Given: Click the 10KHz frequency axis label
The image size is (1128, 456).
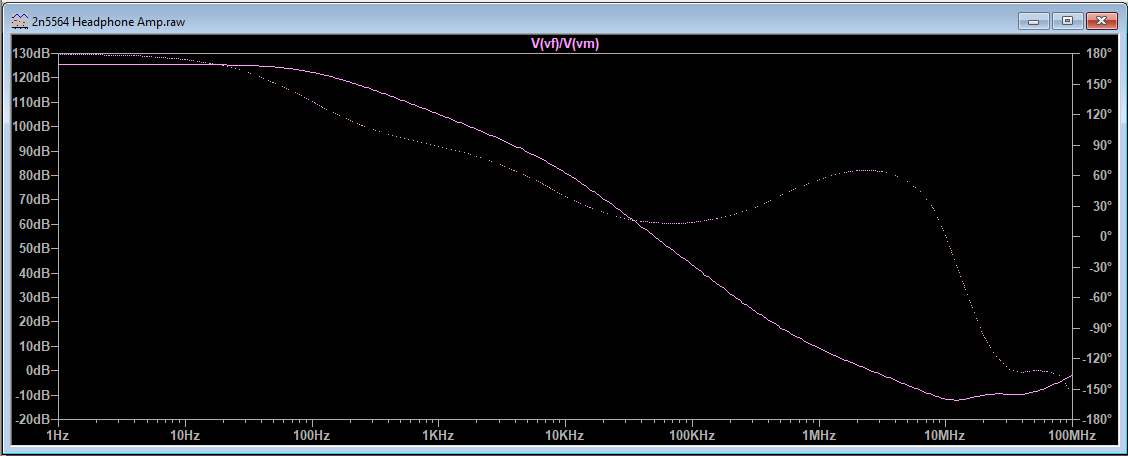Looking at the screenshot, I should [565, 436].
